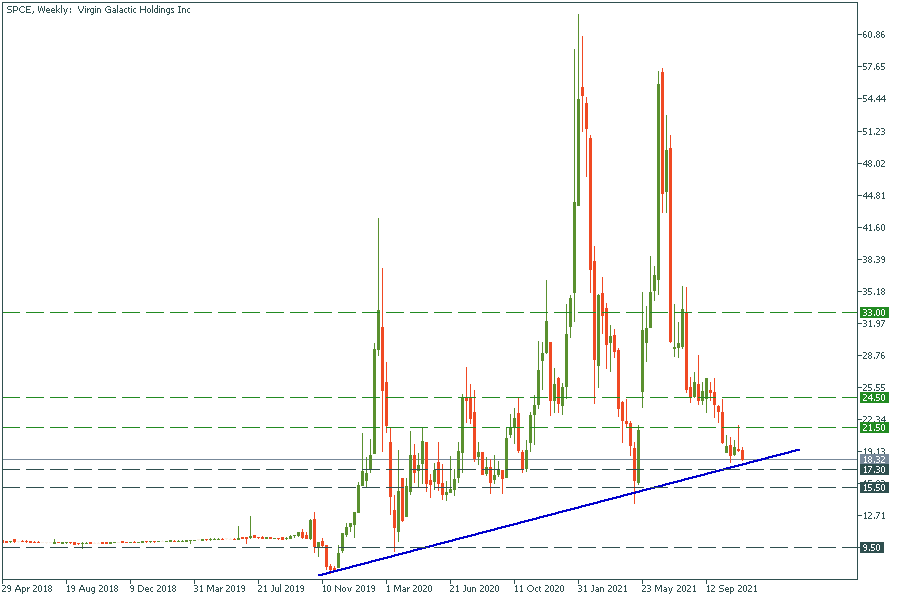Click the gray 18.32 current price tag
Image resolution: width=900 pixels, height=600 pixels.
875,459
